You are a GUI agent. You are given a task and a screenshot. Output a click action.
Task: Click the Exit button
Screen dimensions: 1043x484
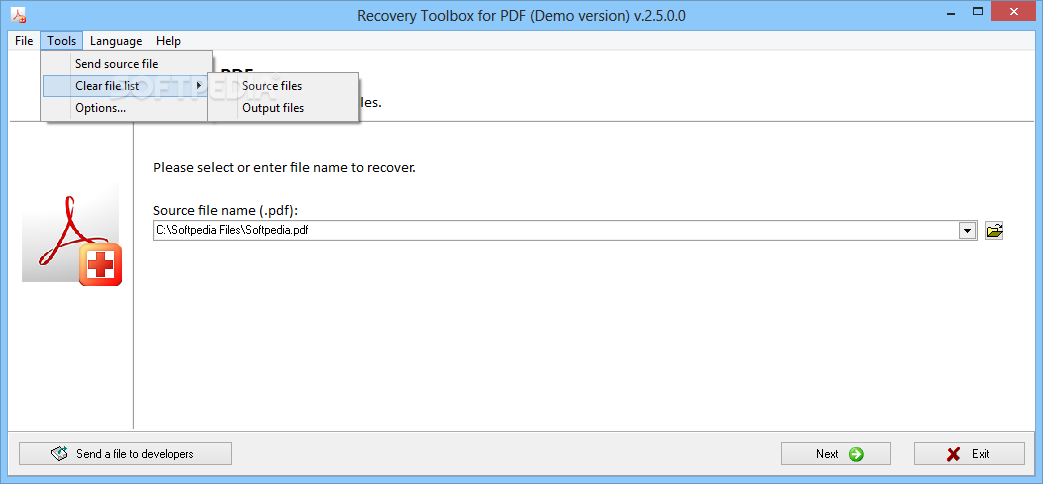(969, 453)
